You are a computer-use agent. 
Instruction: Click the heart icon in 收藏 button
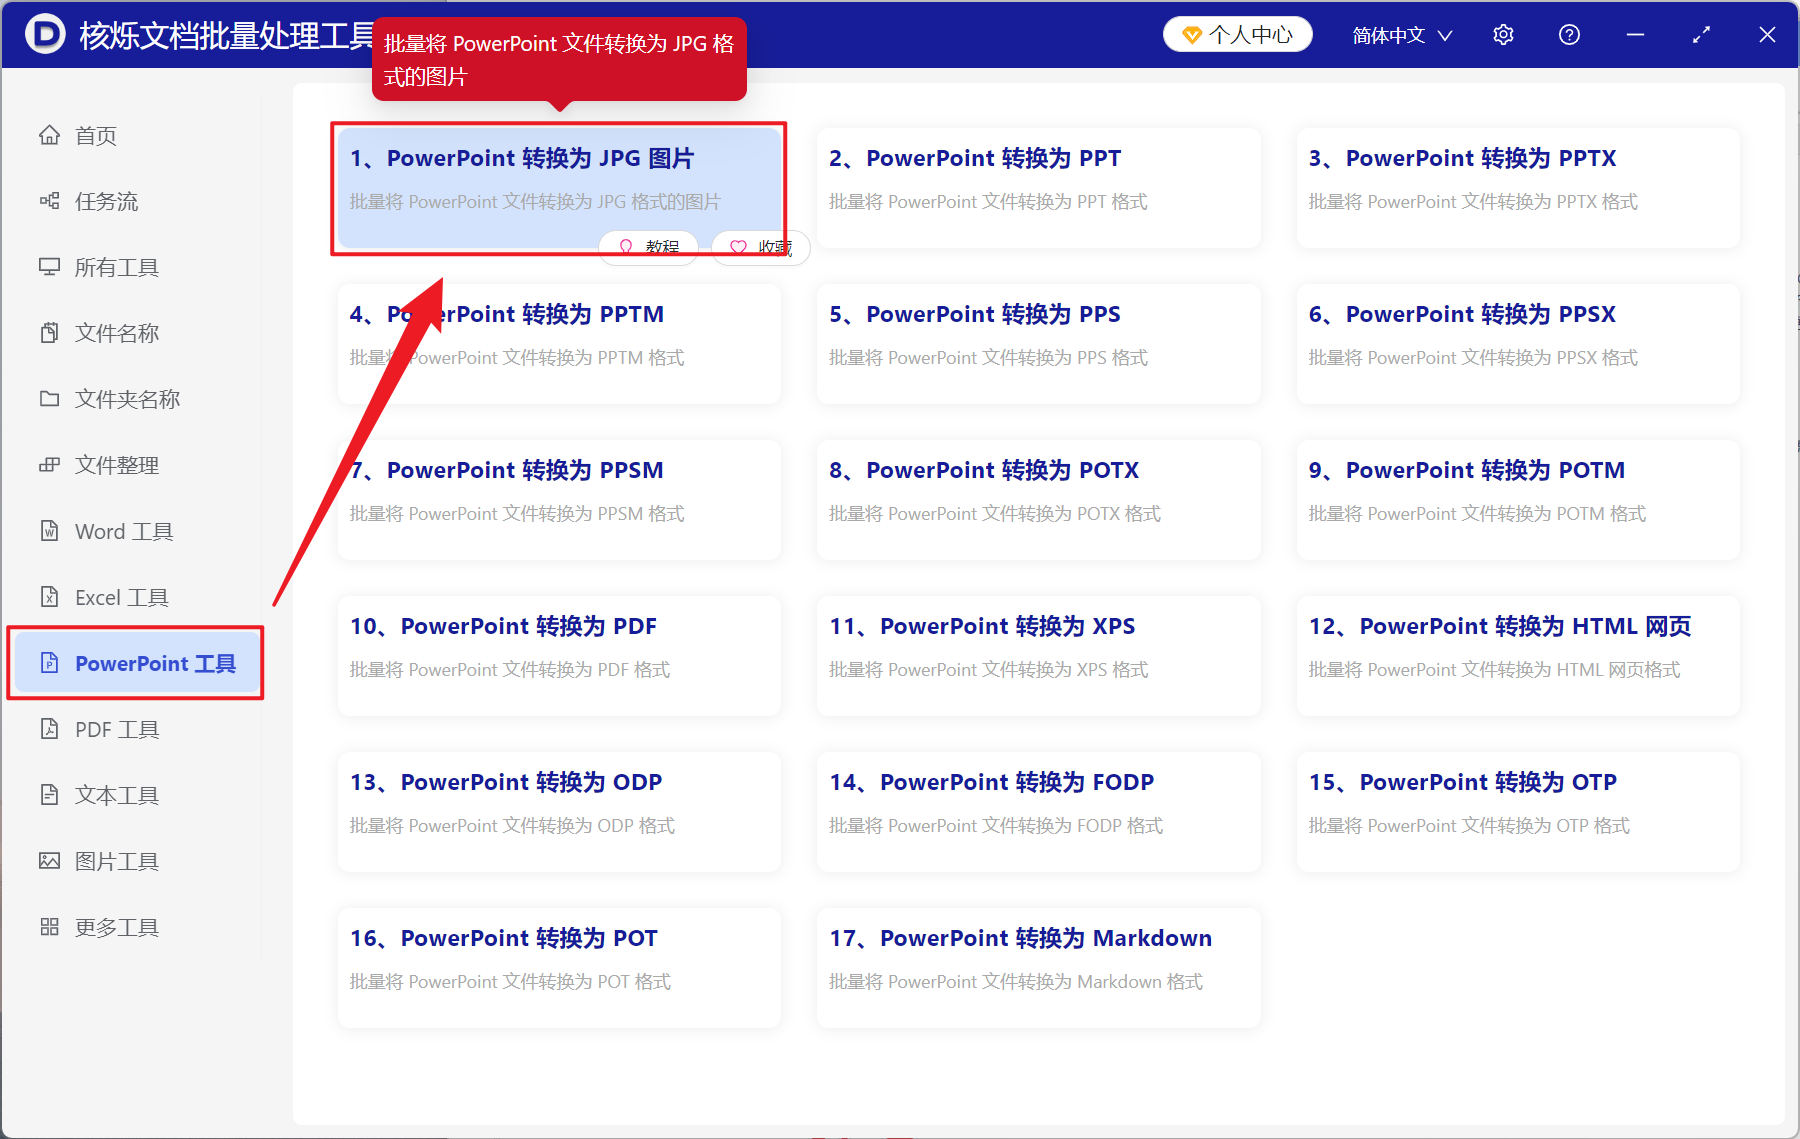point(738,247)
